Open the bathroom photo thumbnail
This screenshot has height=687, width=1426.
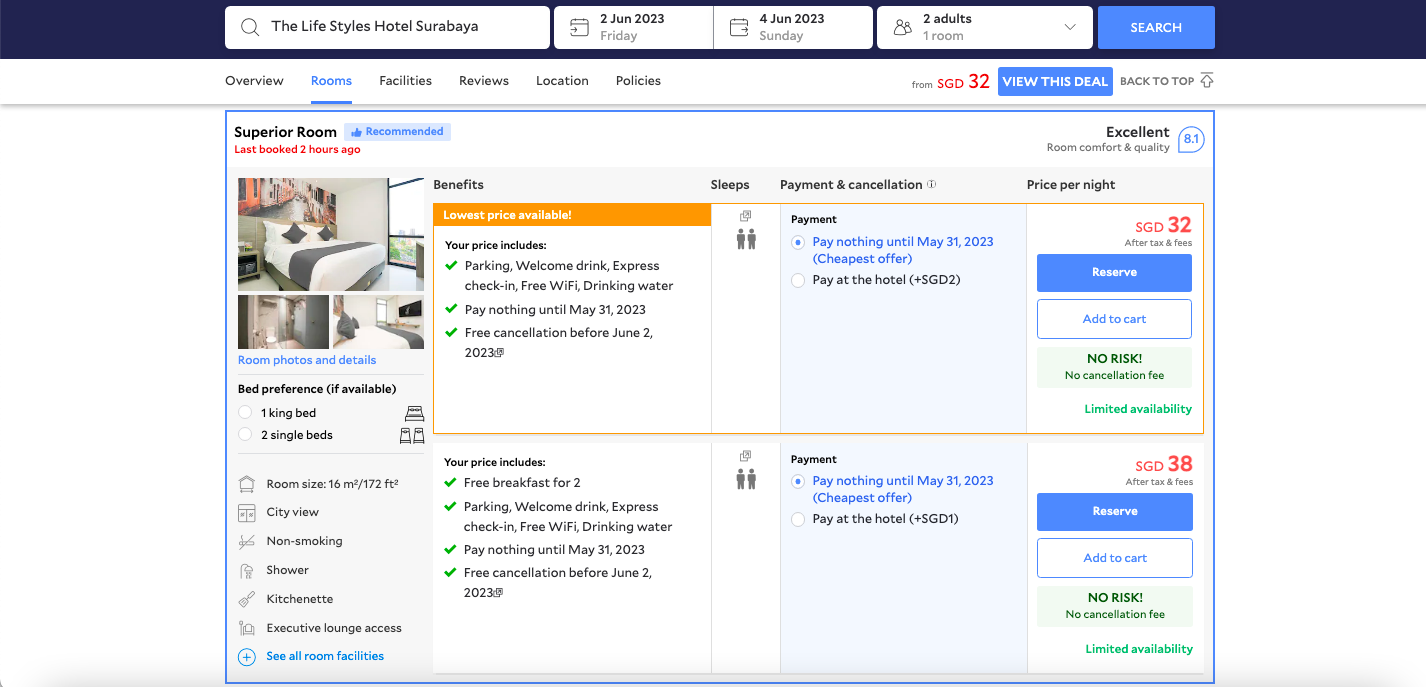[x=283, y=322]
